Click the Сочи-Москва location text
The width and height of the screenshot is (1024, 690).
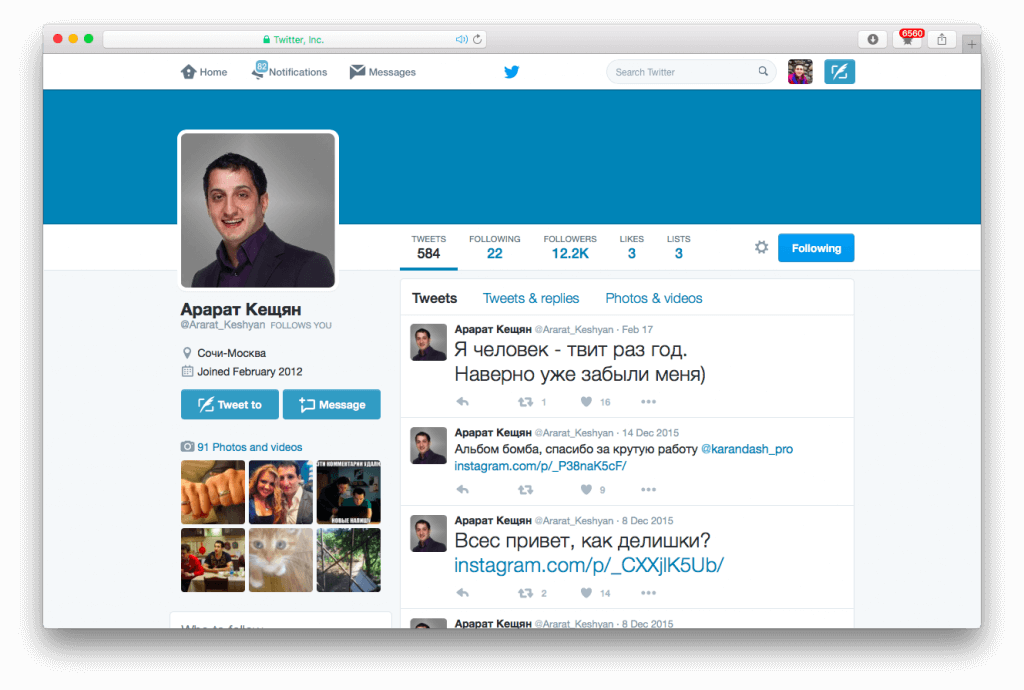[x=231, y=353]
